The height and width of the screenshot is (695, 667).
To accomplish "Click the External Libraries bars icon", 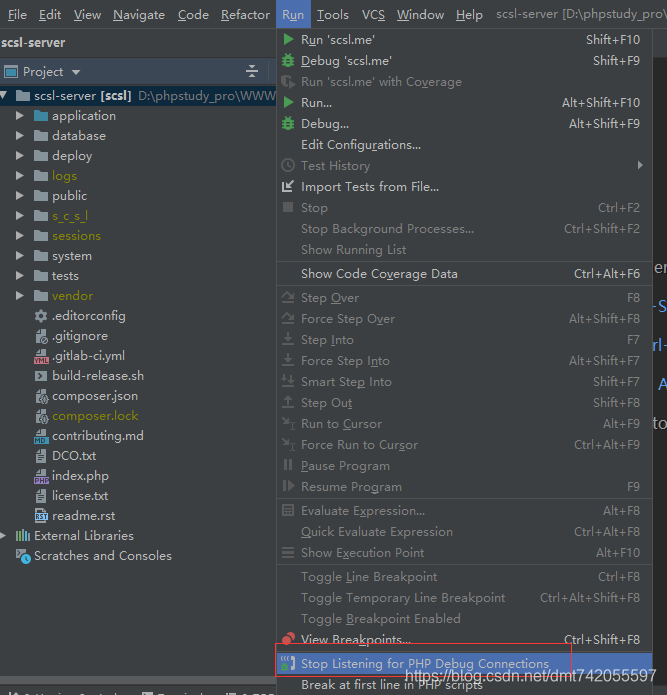I will [x=23, y=536].
